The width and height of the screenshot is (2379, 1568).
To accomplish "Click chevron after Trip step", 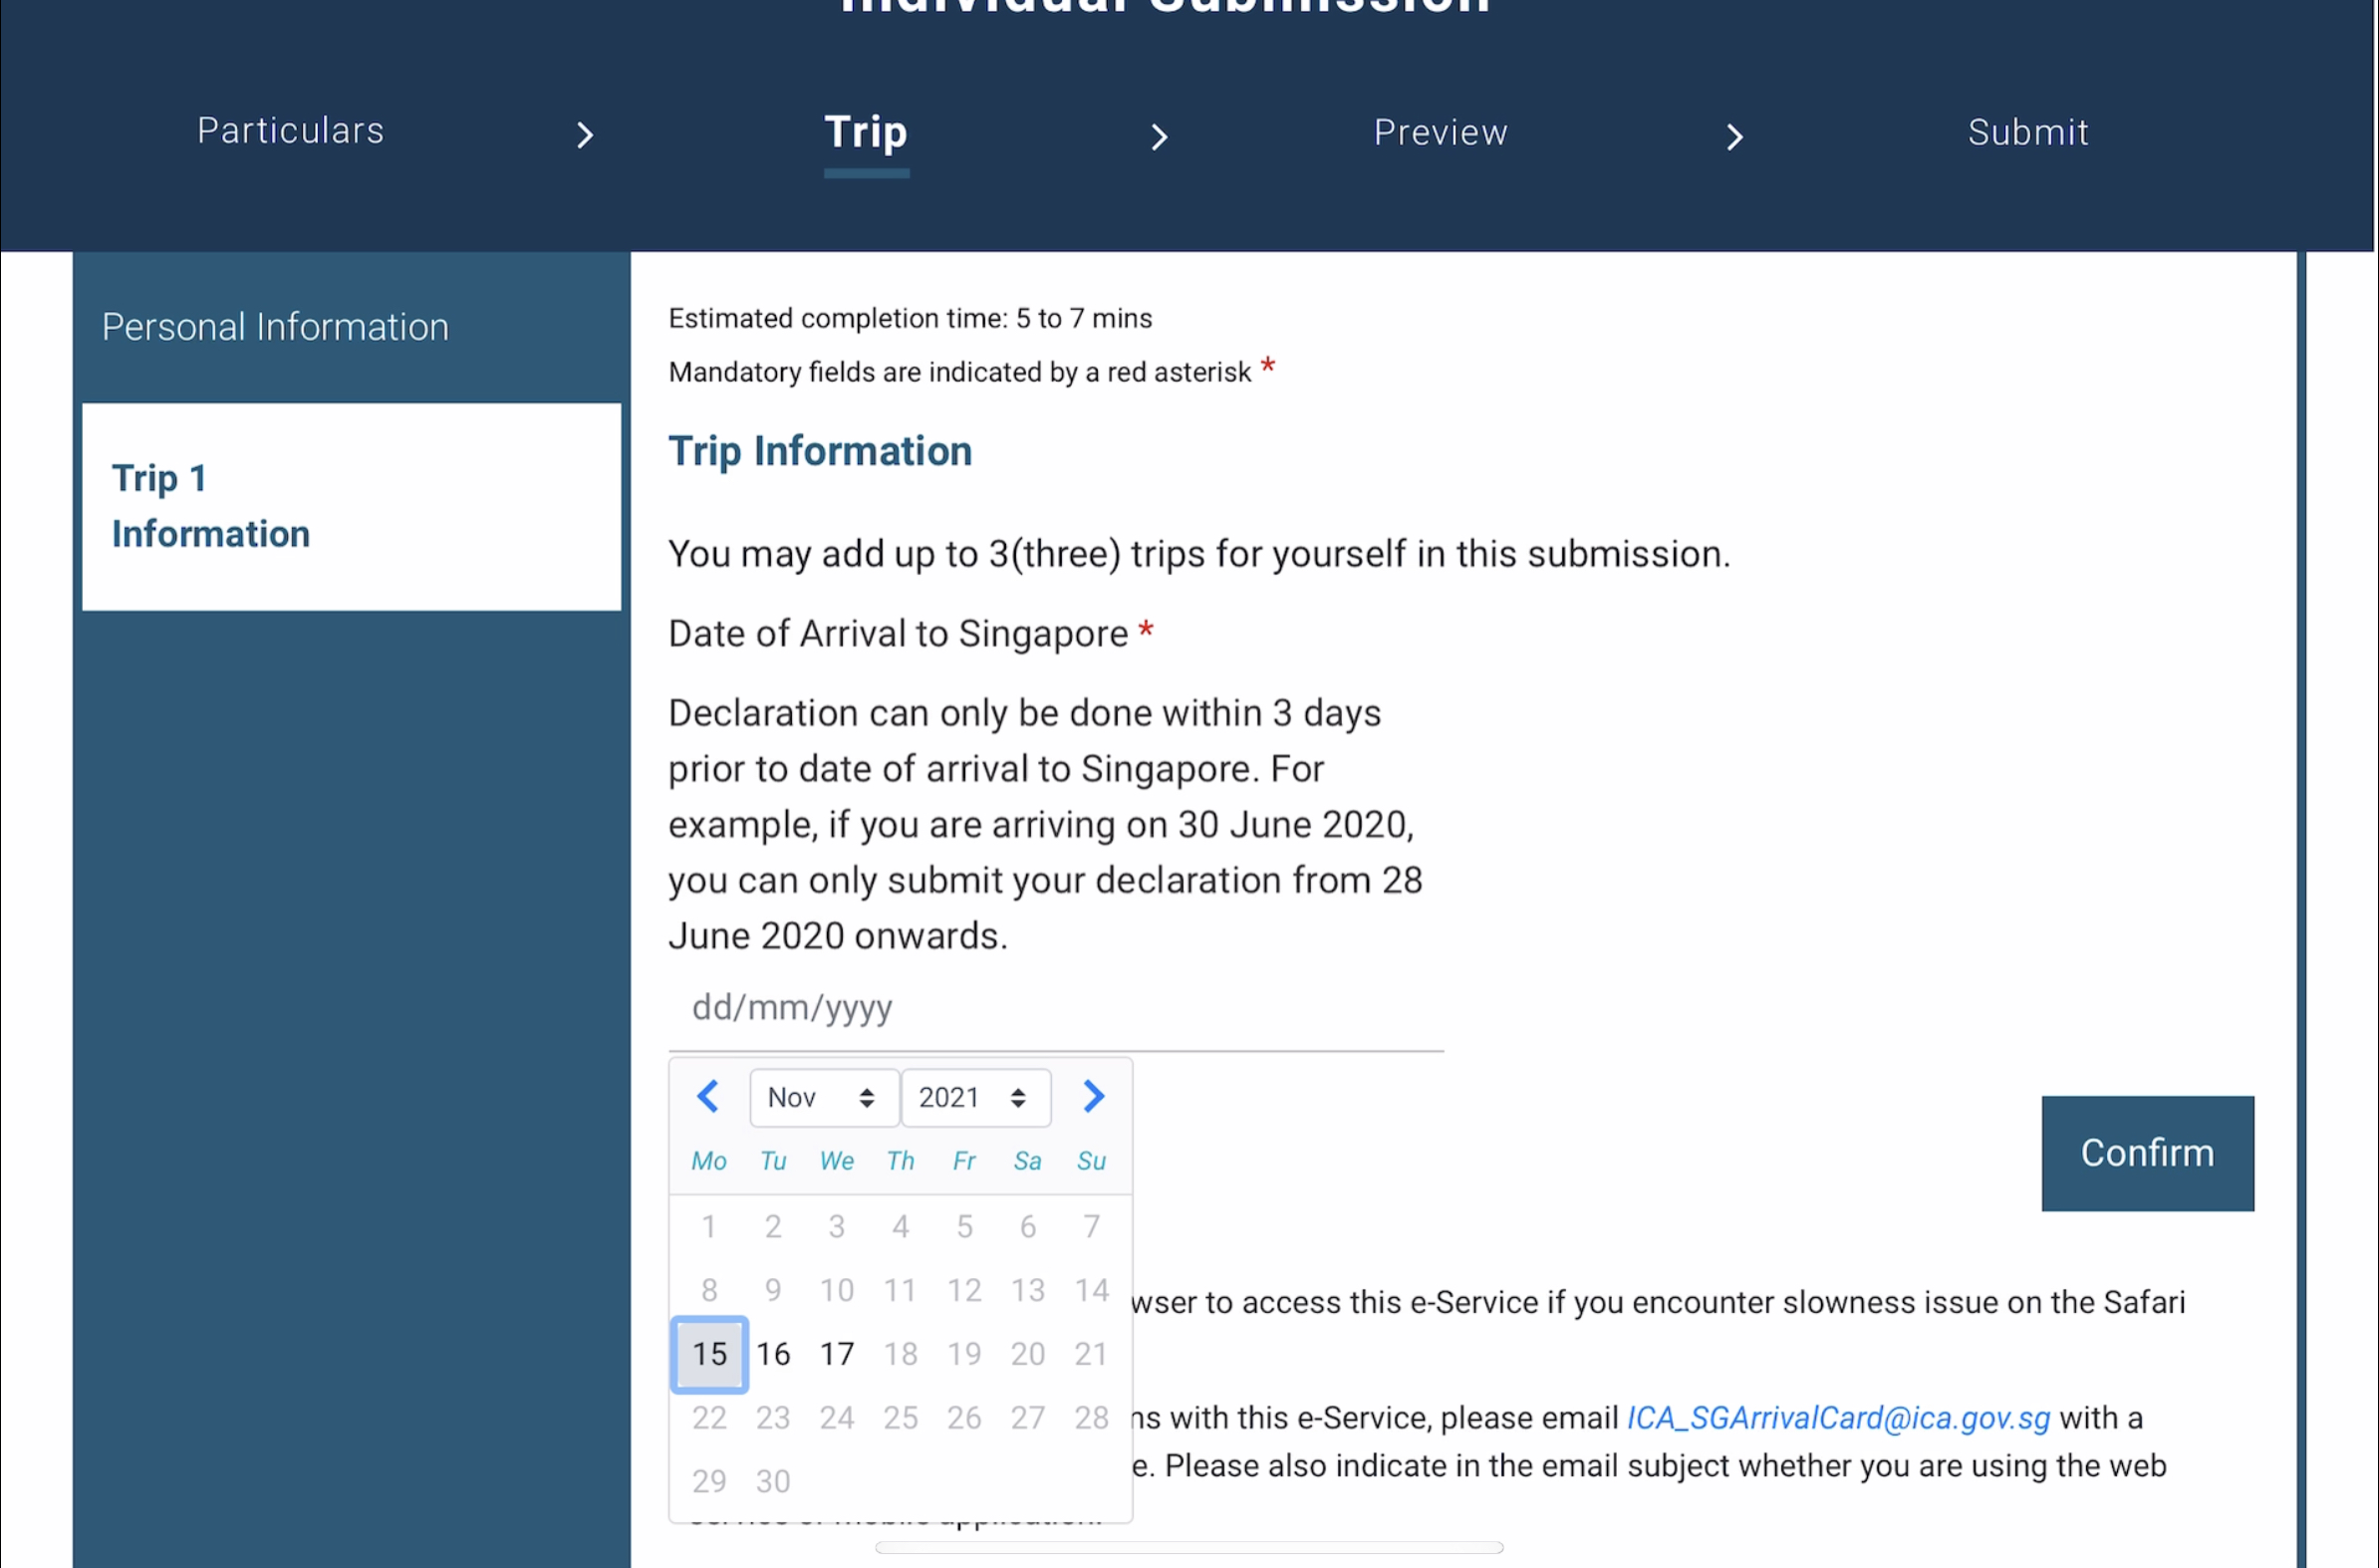I will (x=1159, y=137).
